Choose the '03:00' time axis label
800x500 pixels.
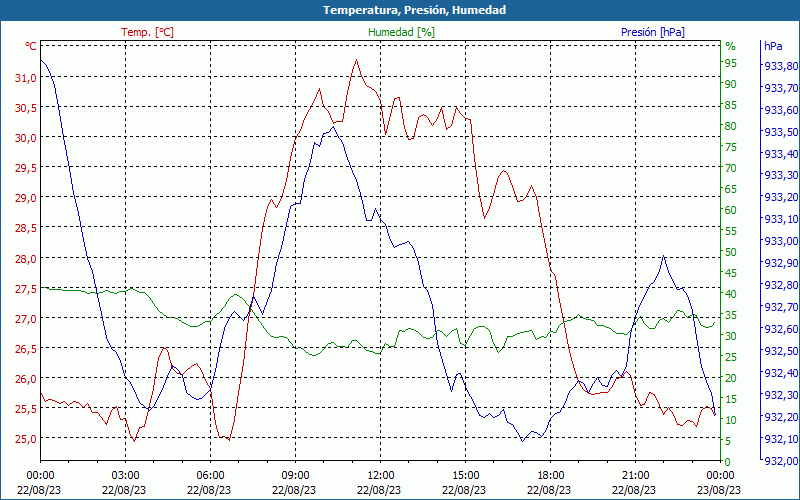pos(126,476)
